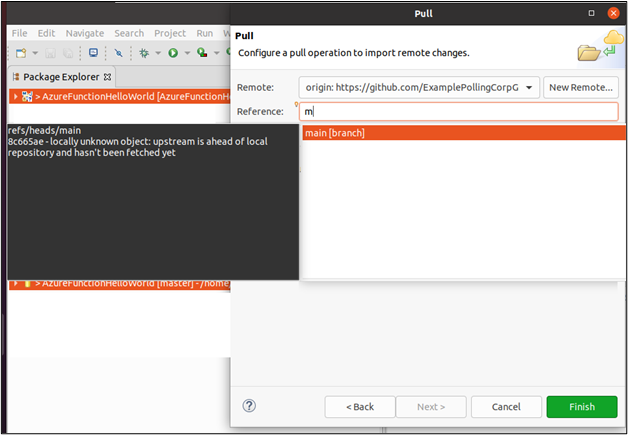The image size is (628, 435).
Task: Click the Debug bug icon
Action: tap(144, 53)
